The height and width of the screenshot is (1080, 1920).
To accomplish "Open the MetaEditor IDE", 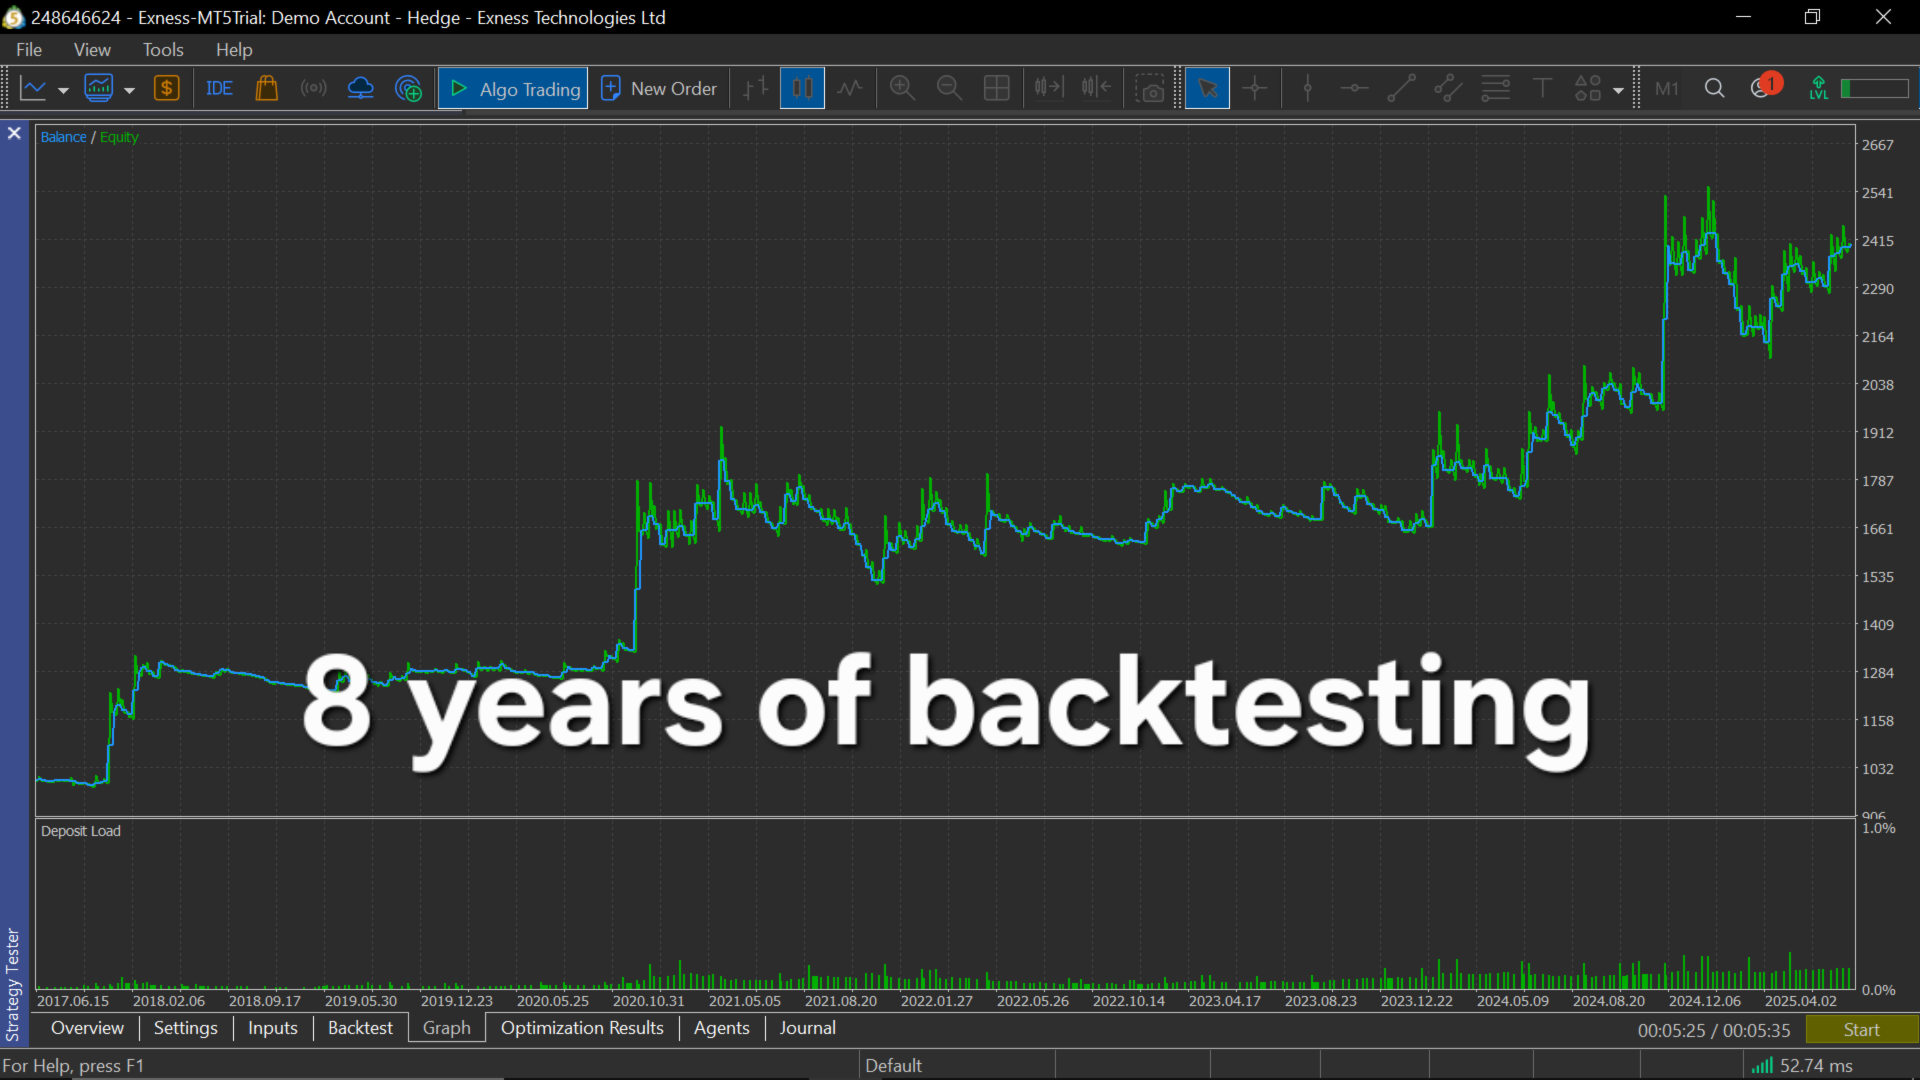I will (x=219, y=88).
